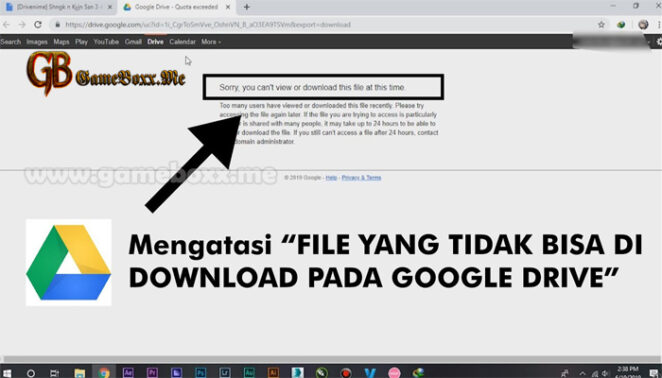Open a new browser tab

point(247,7)
